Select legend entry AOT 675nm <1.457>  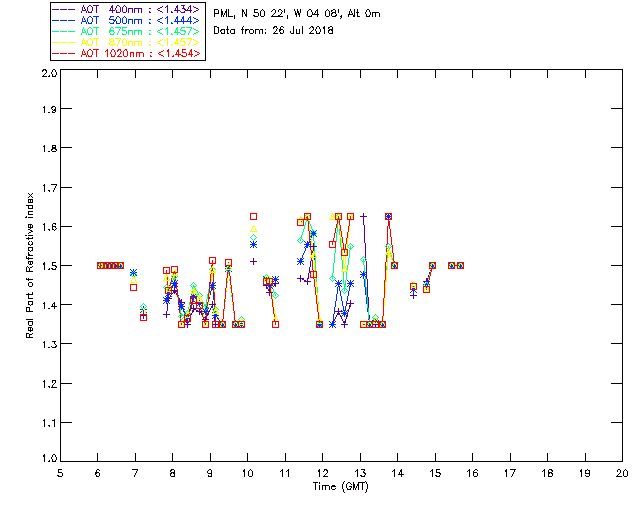pos(127,31)
